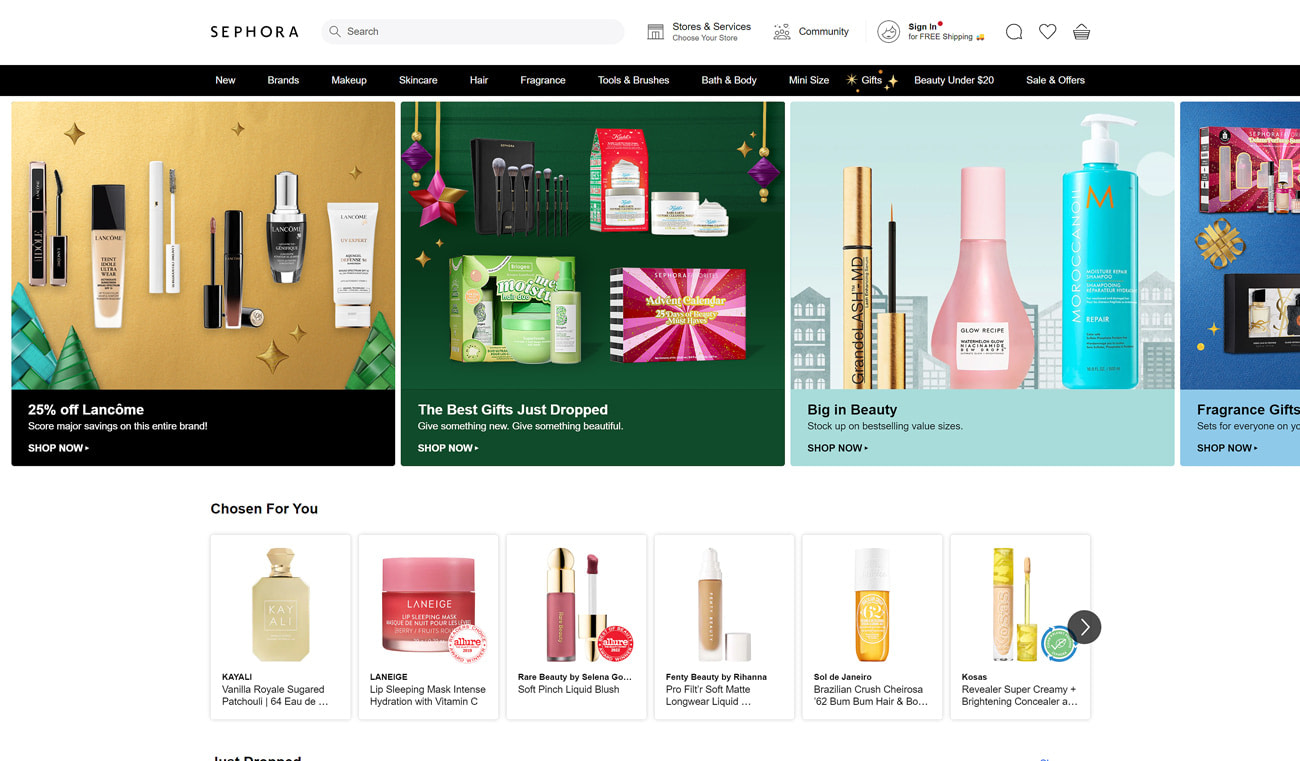Open Laneige Lip Sleeping Mask product card
The image size is (1300, 761).
coord(428,627)
